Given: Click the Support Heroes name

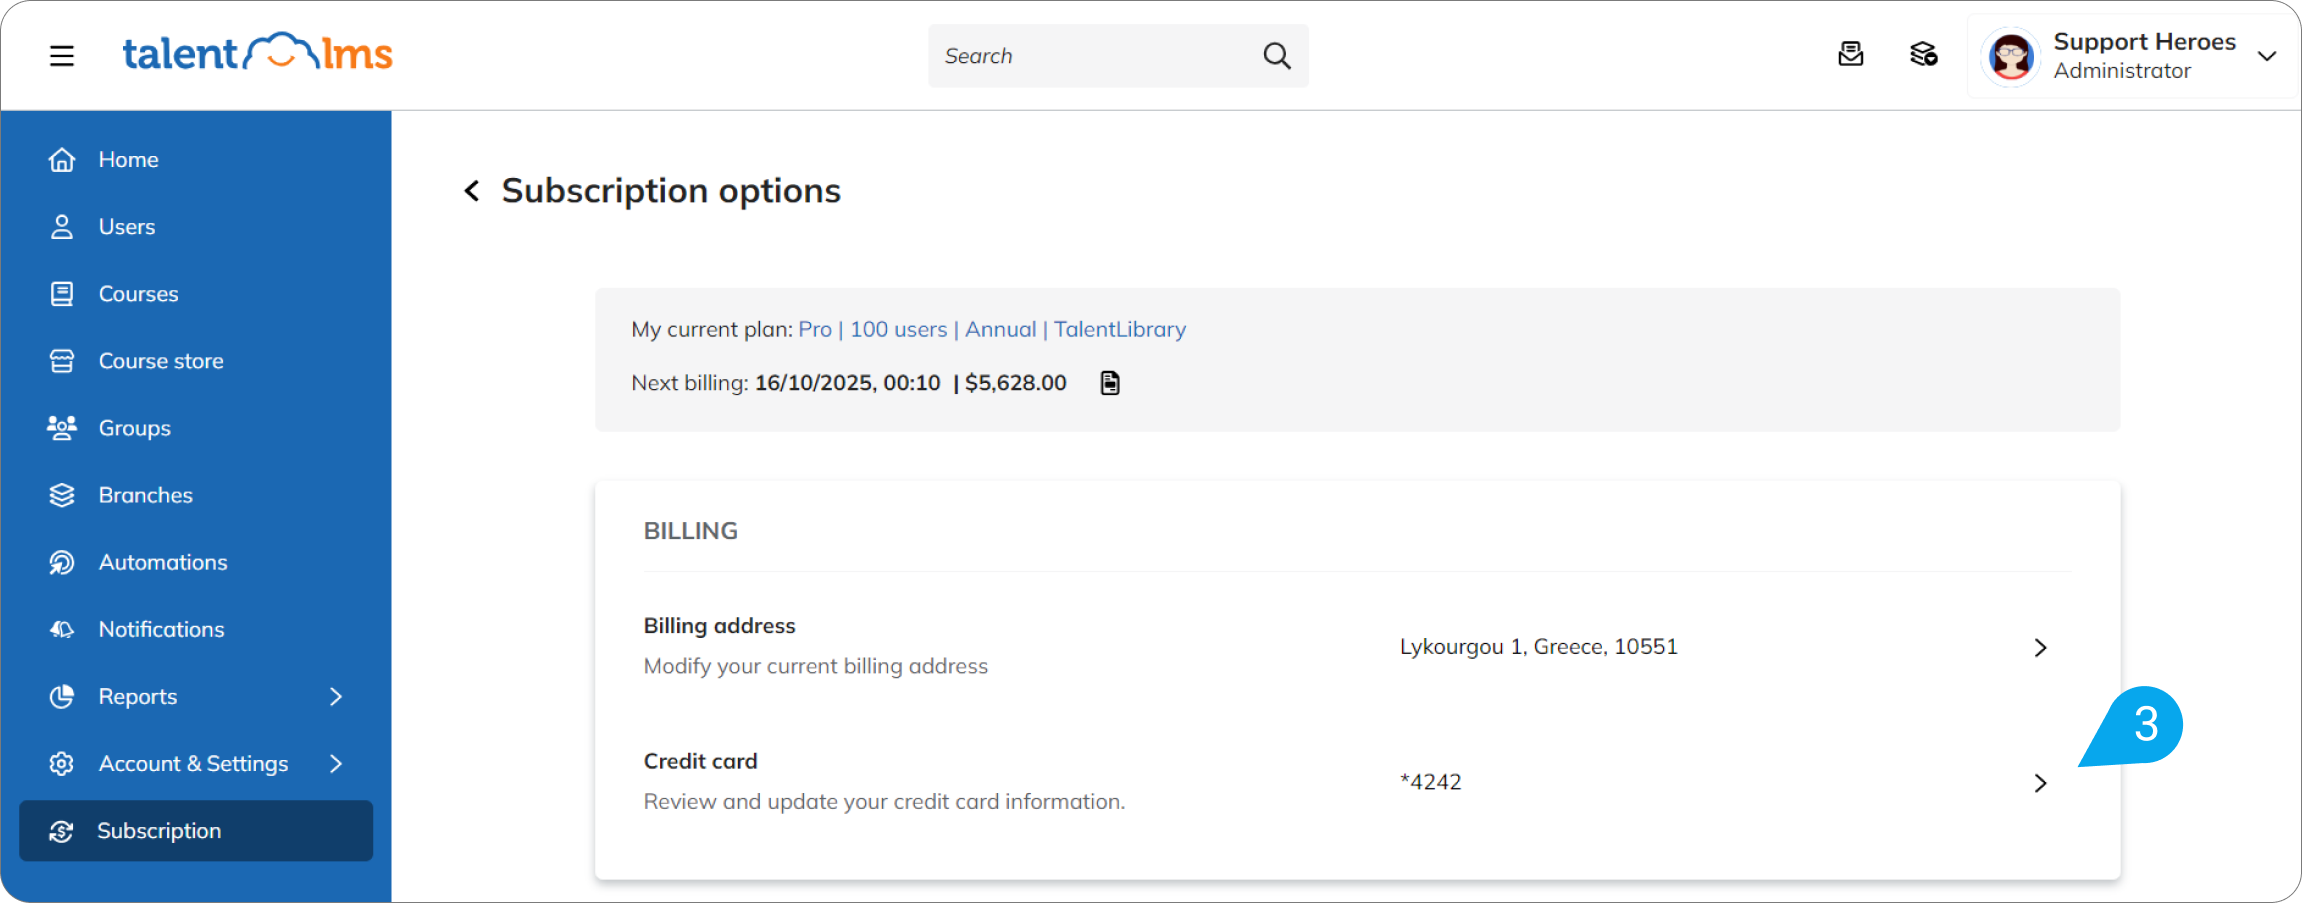Looking at the screenshot, I should (x=2145, y=42).
